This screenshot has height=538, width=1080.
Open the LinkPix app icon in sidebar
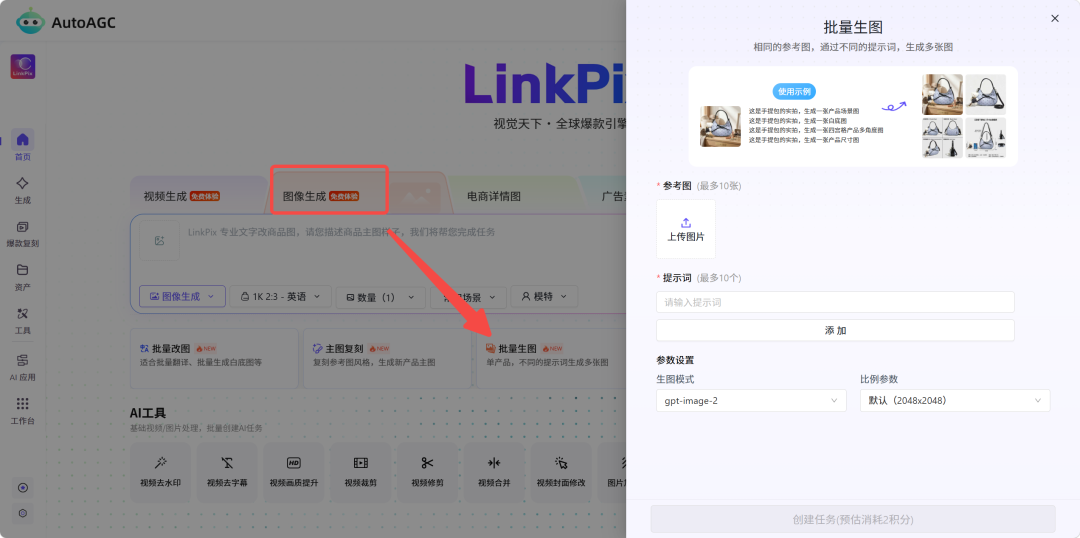tap(23, 67)
